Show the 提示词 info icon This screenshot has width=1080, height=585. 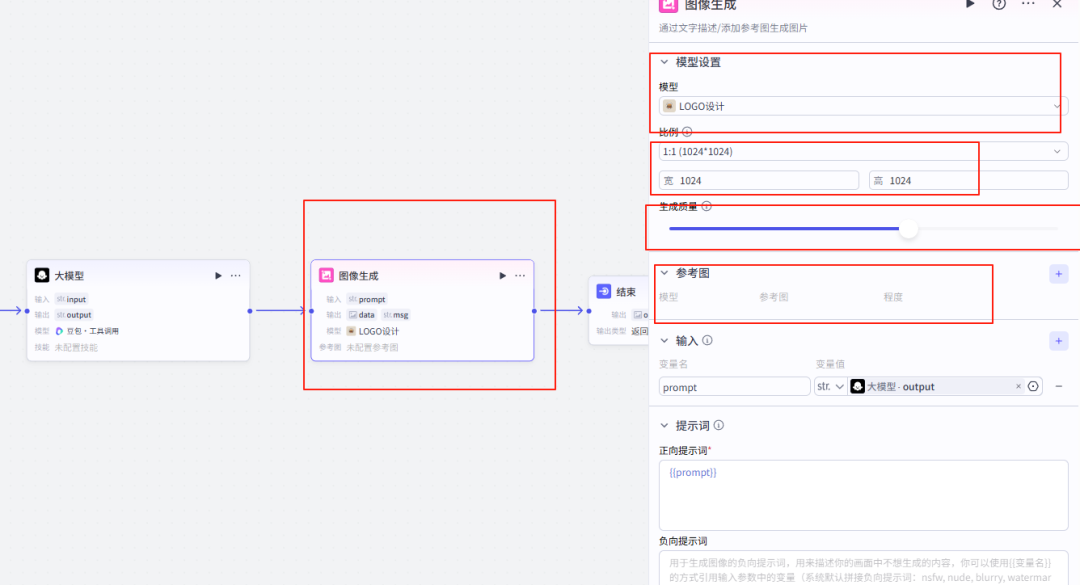point(719,425)
